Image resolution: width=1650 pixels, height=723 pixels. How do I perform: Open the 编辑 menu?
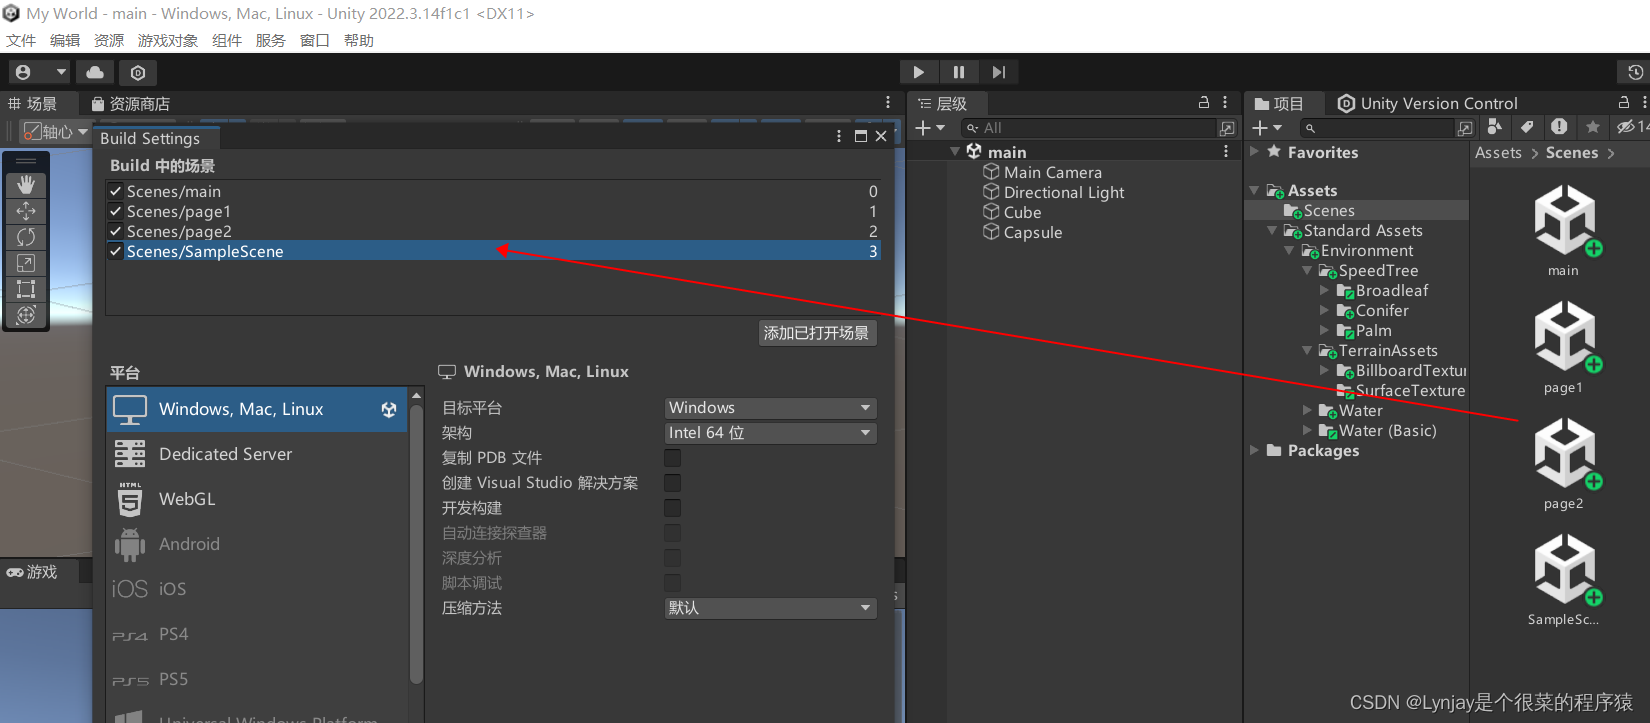pyautogui.click(x=65, y=40)
